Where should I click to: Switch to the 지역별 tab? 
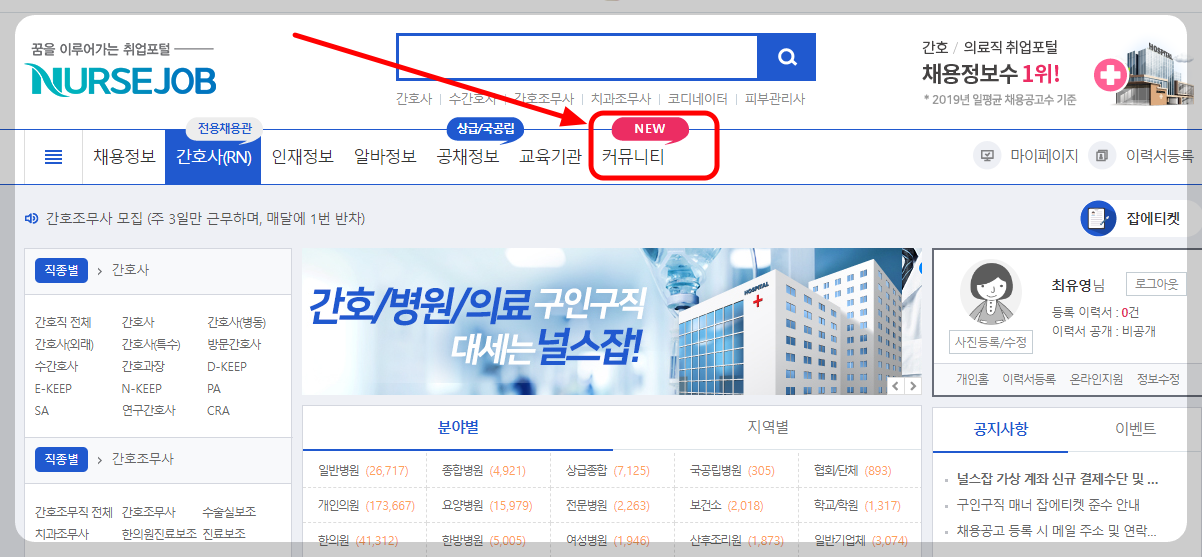click(767, 428)
